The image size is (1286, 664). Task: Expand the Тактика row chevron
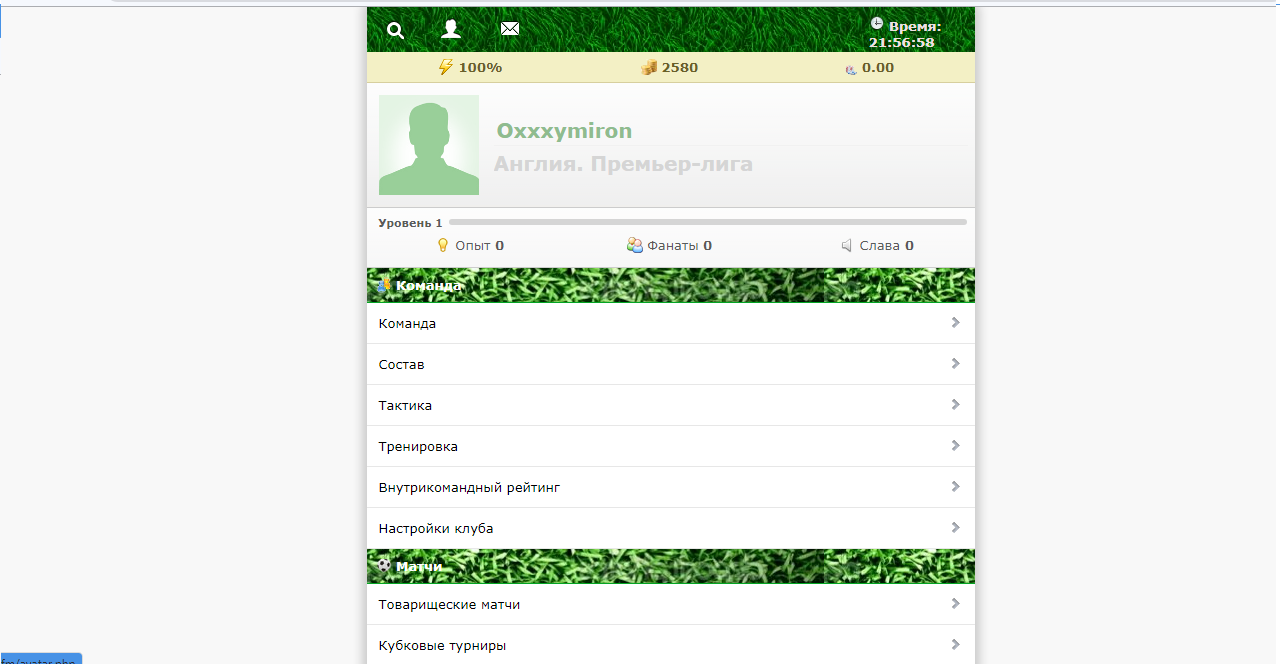tap(955, 405)
